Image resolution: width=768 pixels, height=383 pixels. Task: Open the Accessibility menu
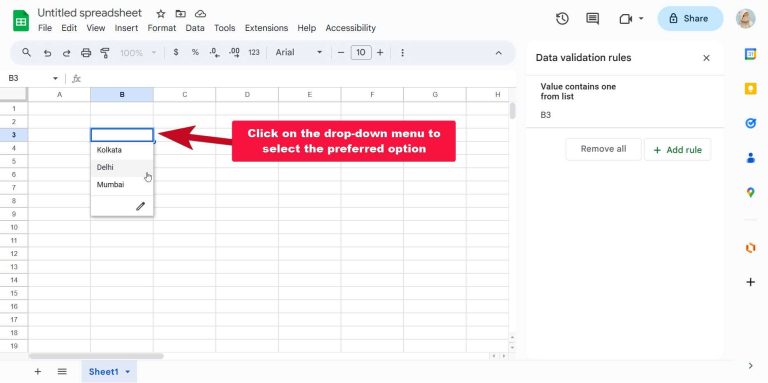(351, 28)
